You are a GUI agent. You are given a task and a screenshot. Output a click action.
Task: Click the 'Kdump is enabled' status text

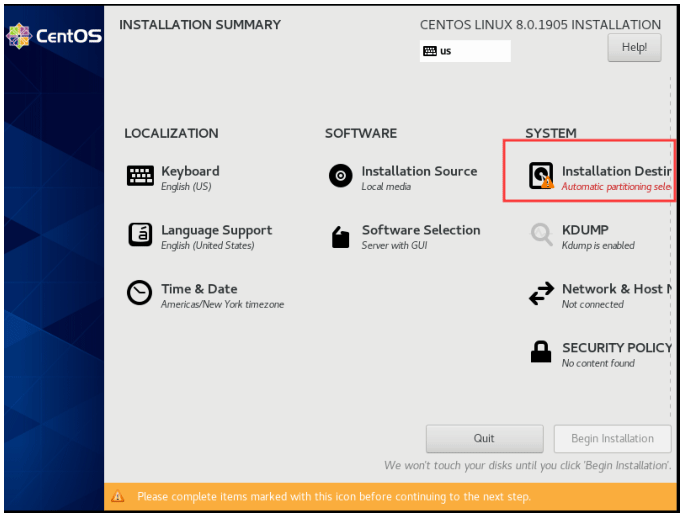coord(598,246)
